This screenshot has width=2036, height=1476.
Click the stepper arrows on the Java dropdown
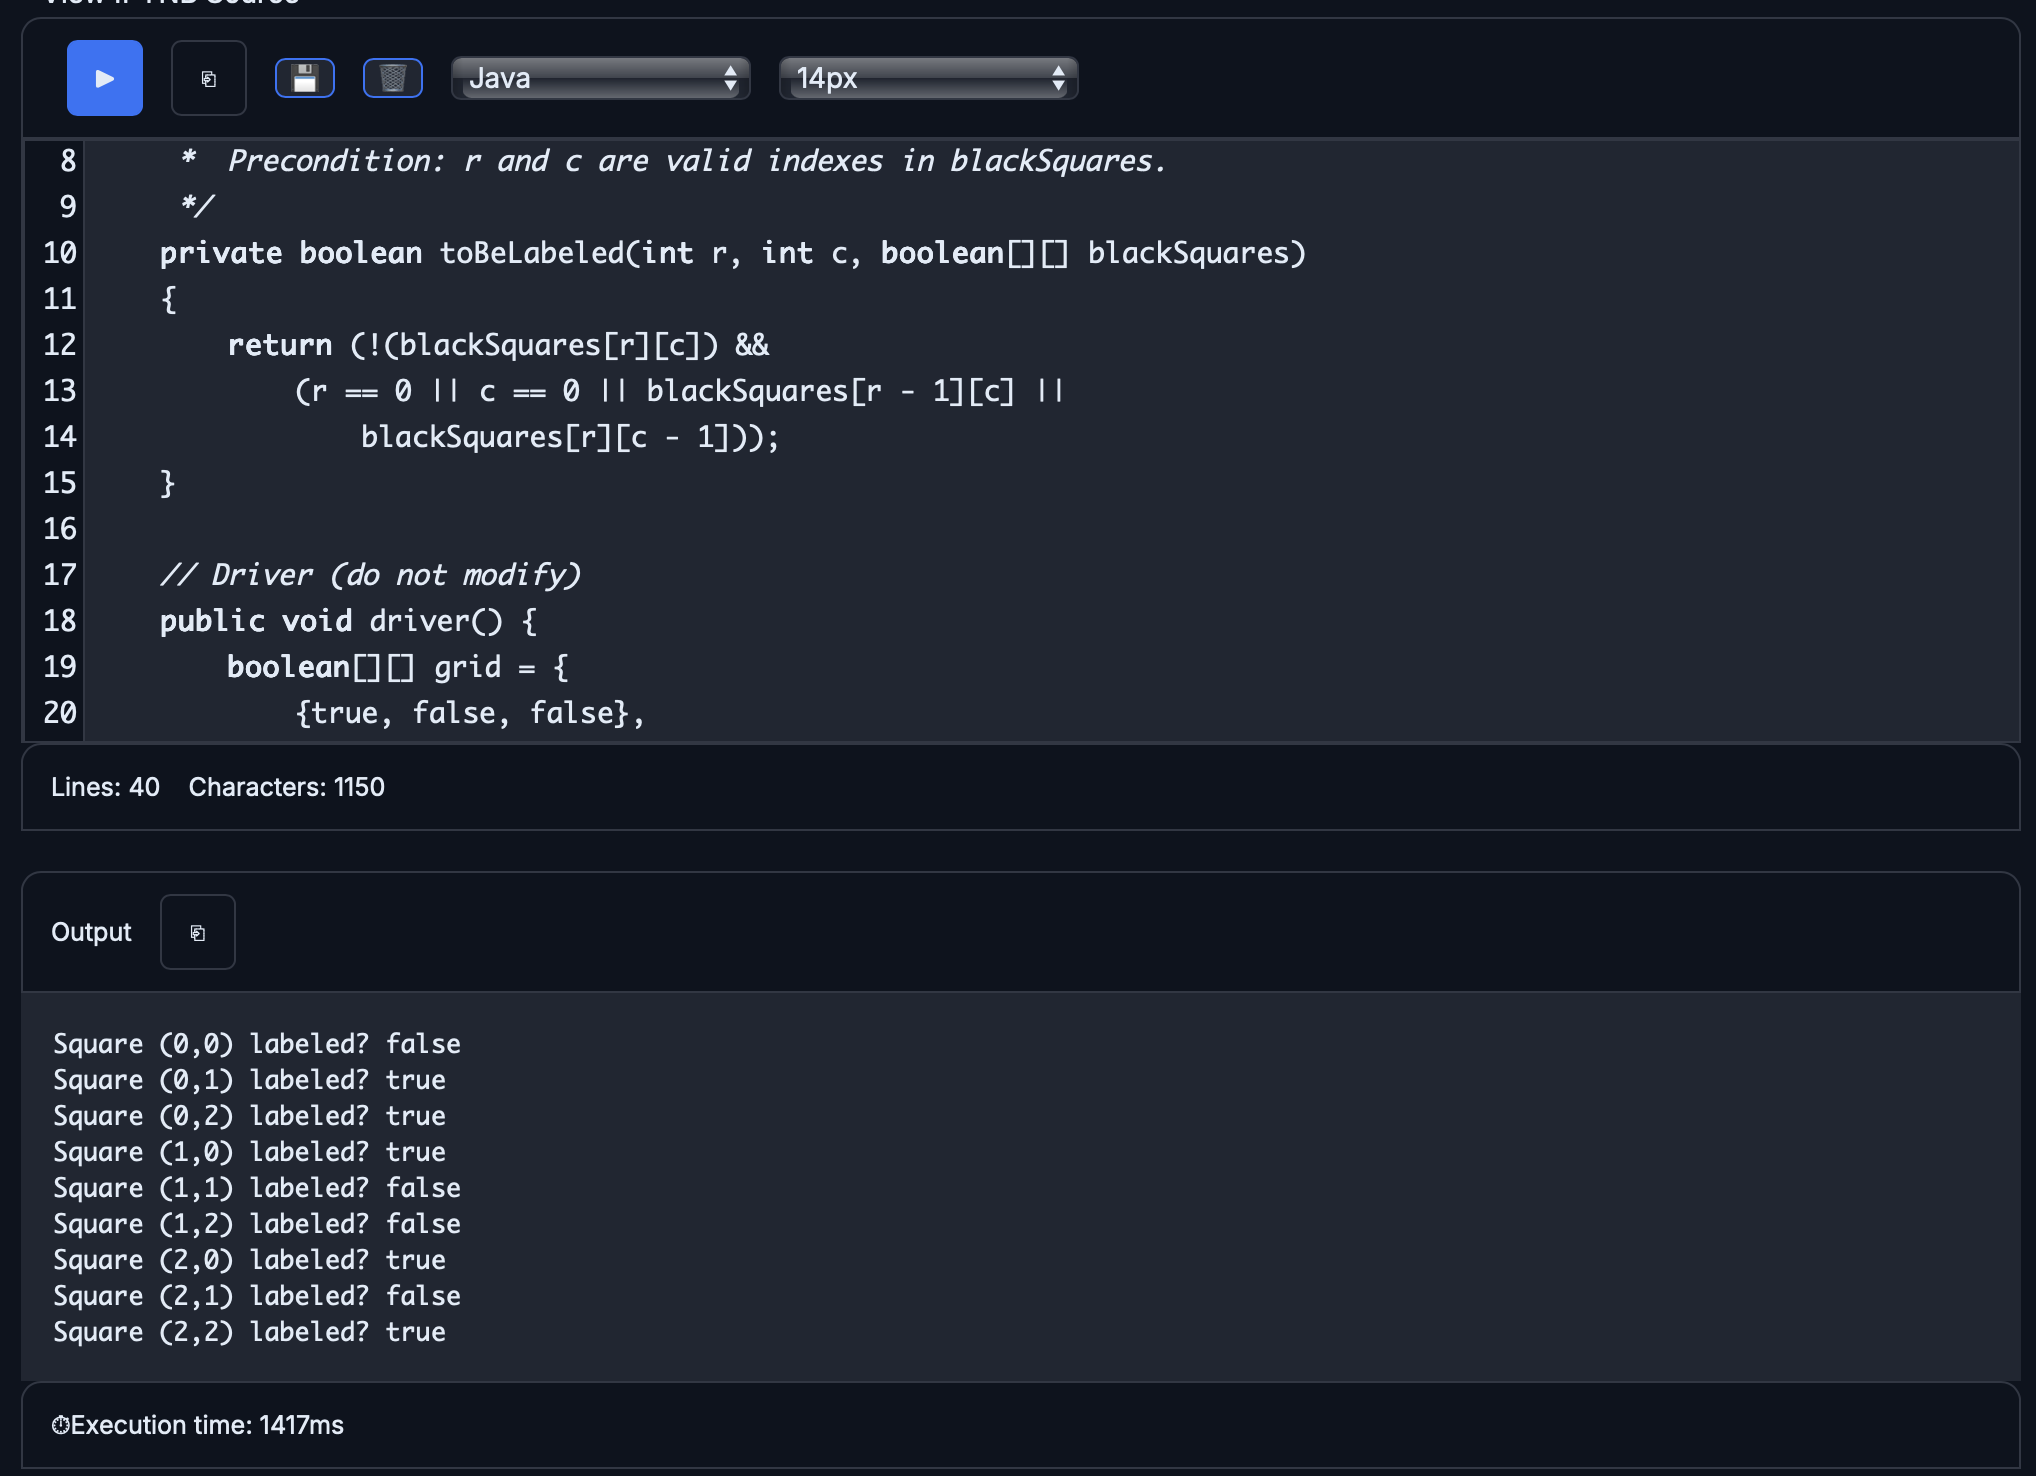point(731,78)
